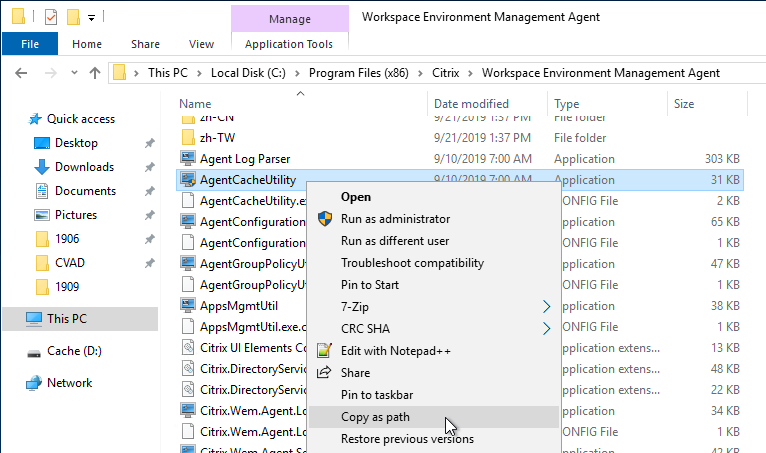The width and height of the screenshot is (766, 453).
Task: Click the pin icon beside Downloads
Action: click(x=149, y=167)
